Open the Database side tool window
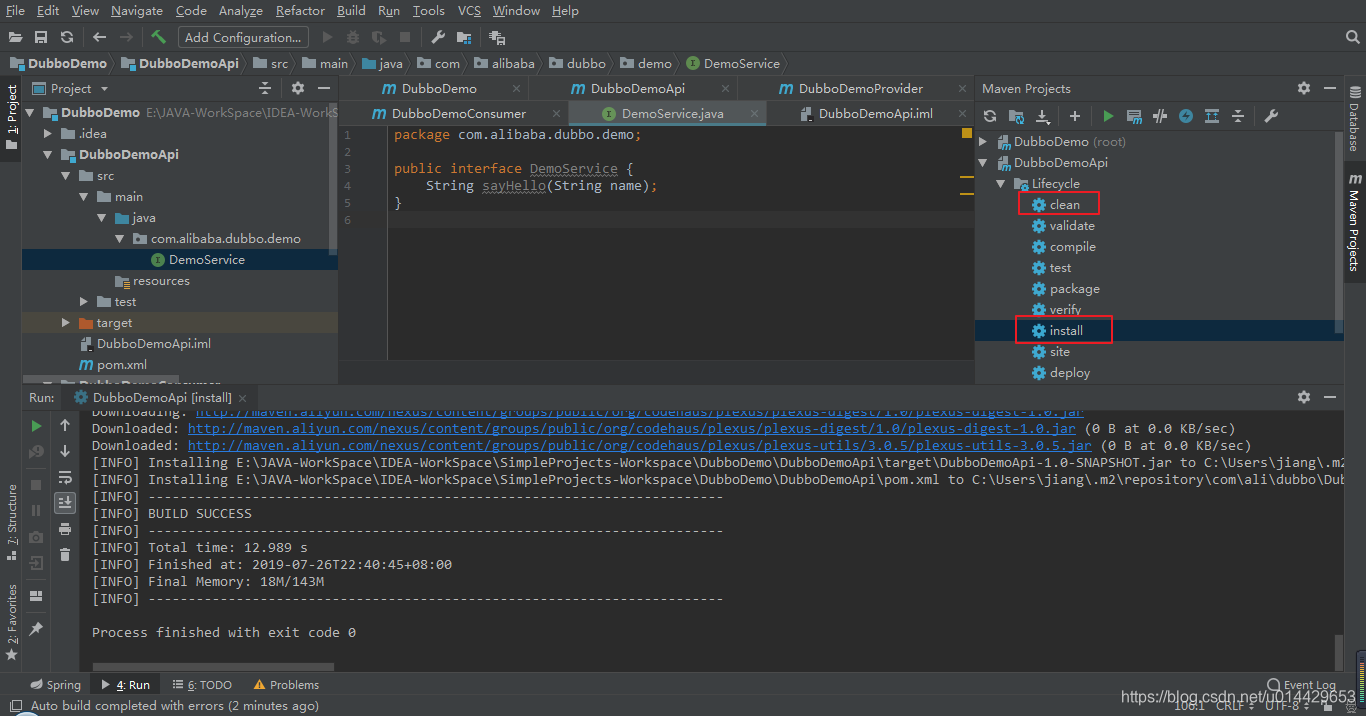 click(x=1354, y=120)
